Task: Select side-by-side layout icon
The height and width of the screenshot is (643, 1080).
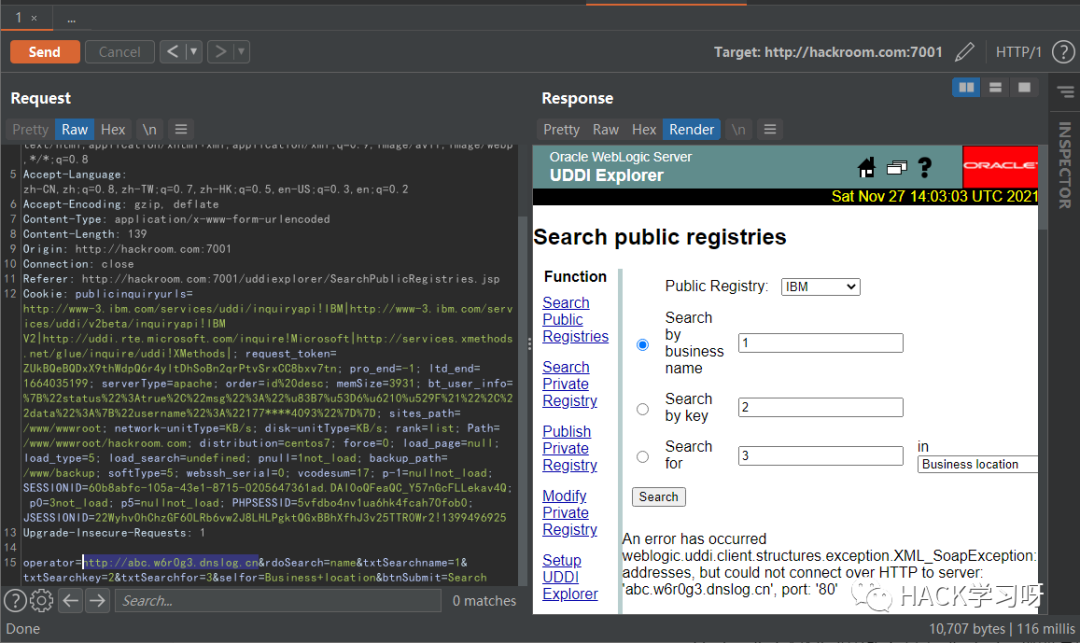Action: coord(966,87)
